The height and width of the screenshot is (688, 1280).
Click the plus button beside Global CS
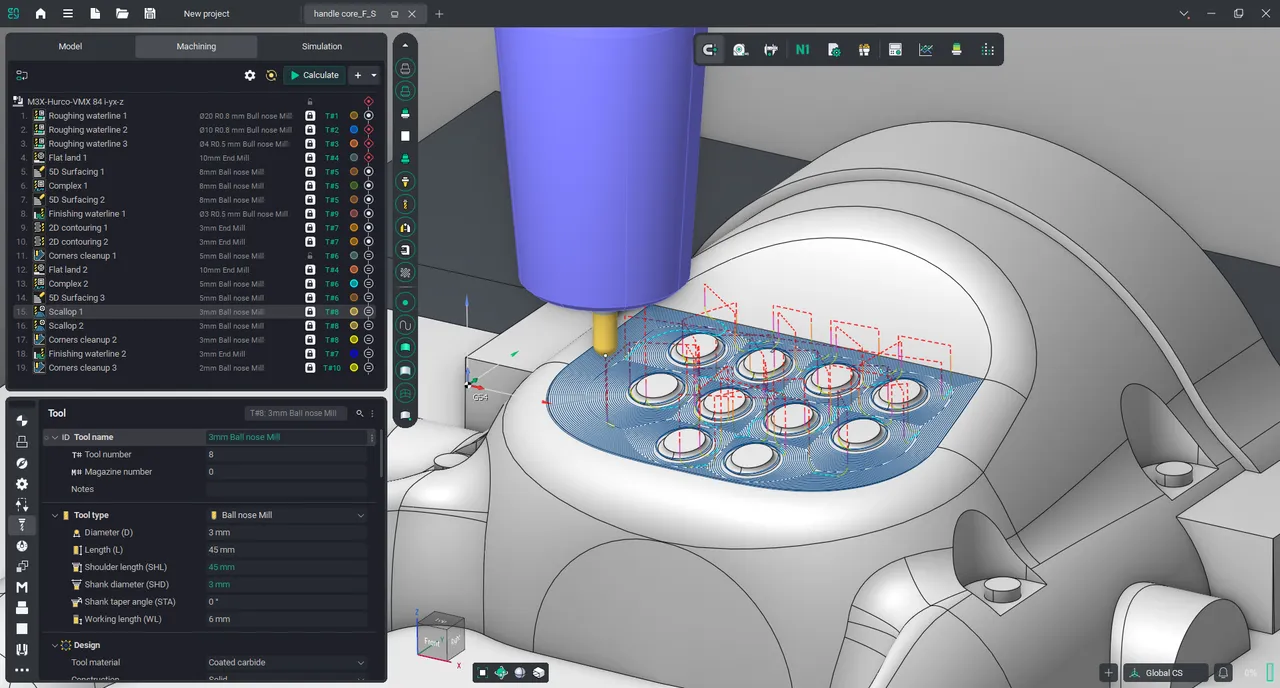[x=1108, y=673]
